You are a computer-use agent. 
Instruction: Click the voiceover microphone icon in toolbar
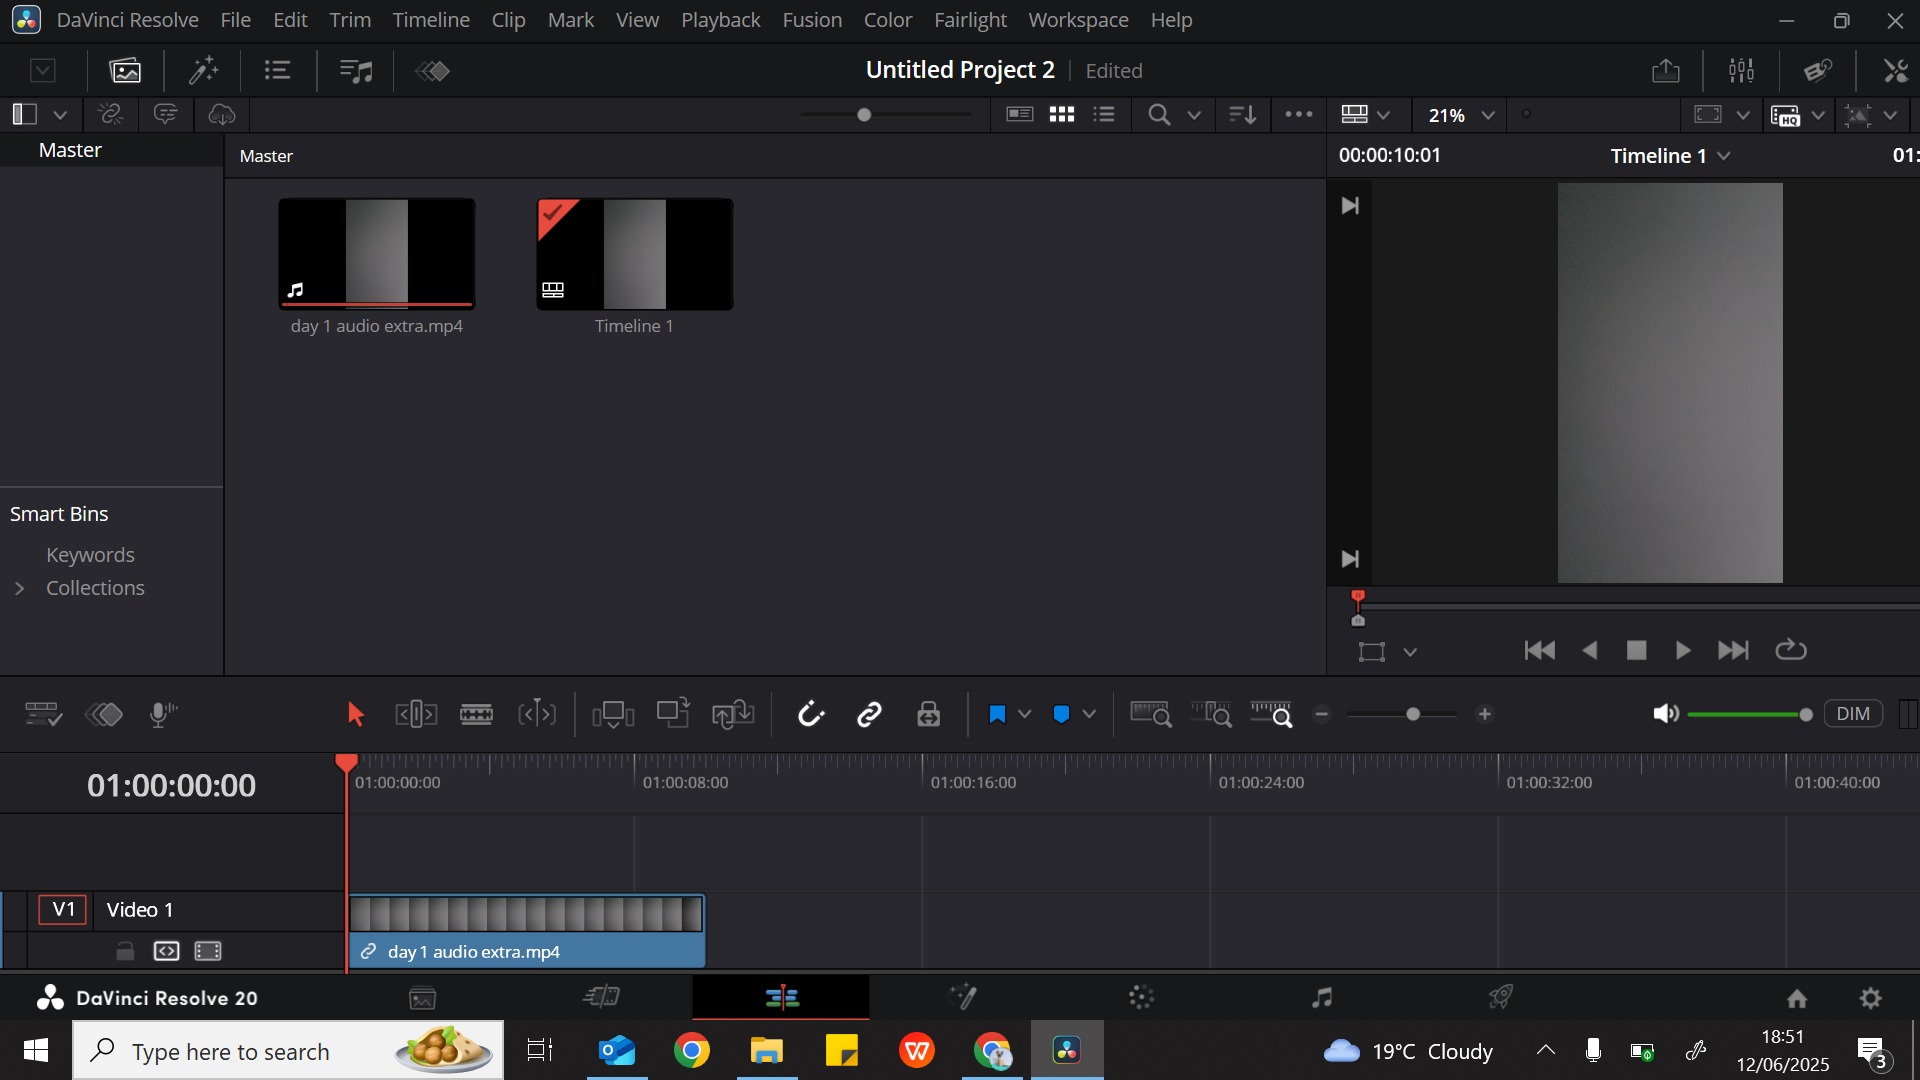pos(162,714)
